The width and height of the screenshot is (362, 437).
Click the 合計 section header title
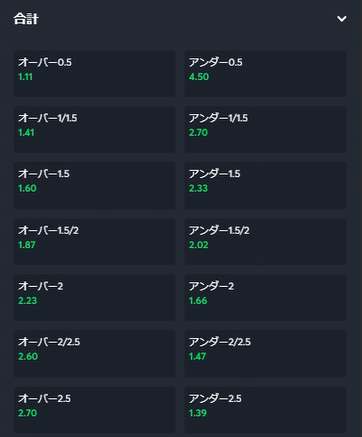pyautogui.click(x=26, y=19)
